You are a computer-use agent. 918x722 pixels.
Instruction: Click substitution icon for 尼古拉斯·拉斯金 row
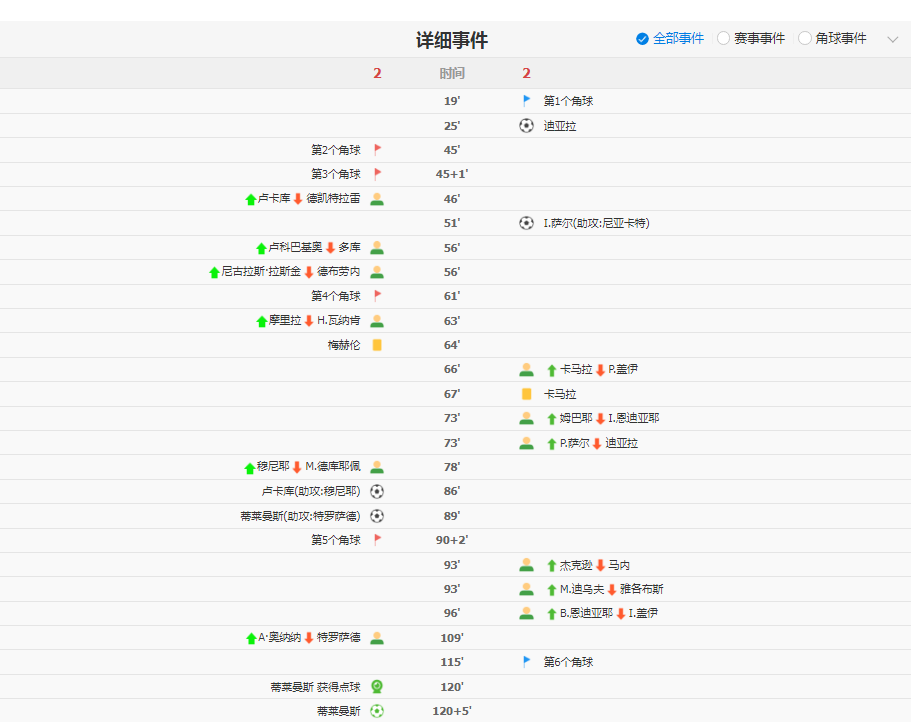pyautogui.click(x=377, y=272)
